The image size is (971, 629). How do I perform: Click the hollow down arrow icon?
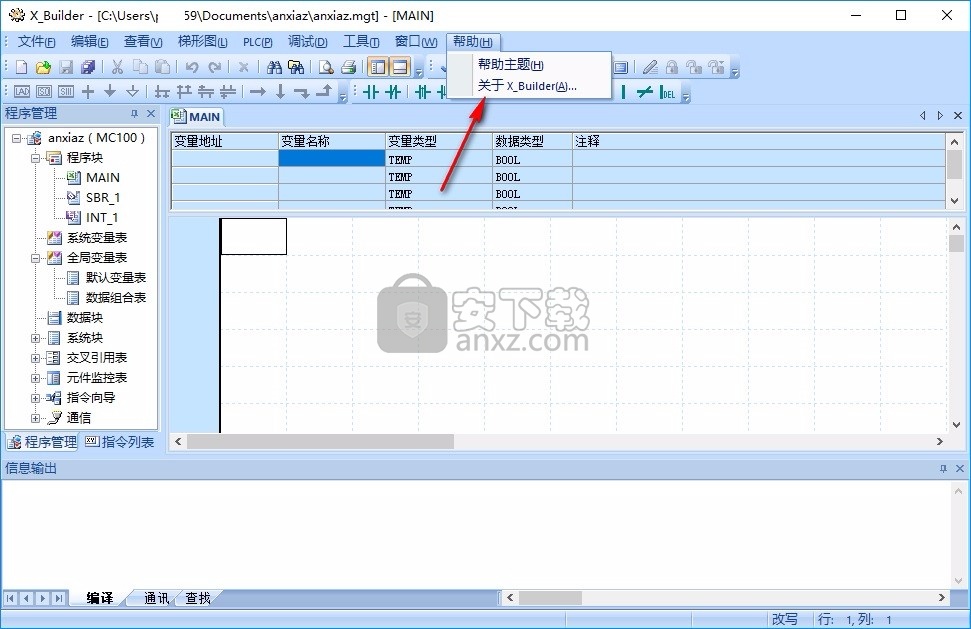(x=133, y=92)
